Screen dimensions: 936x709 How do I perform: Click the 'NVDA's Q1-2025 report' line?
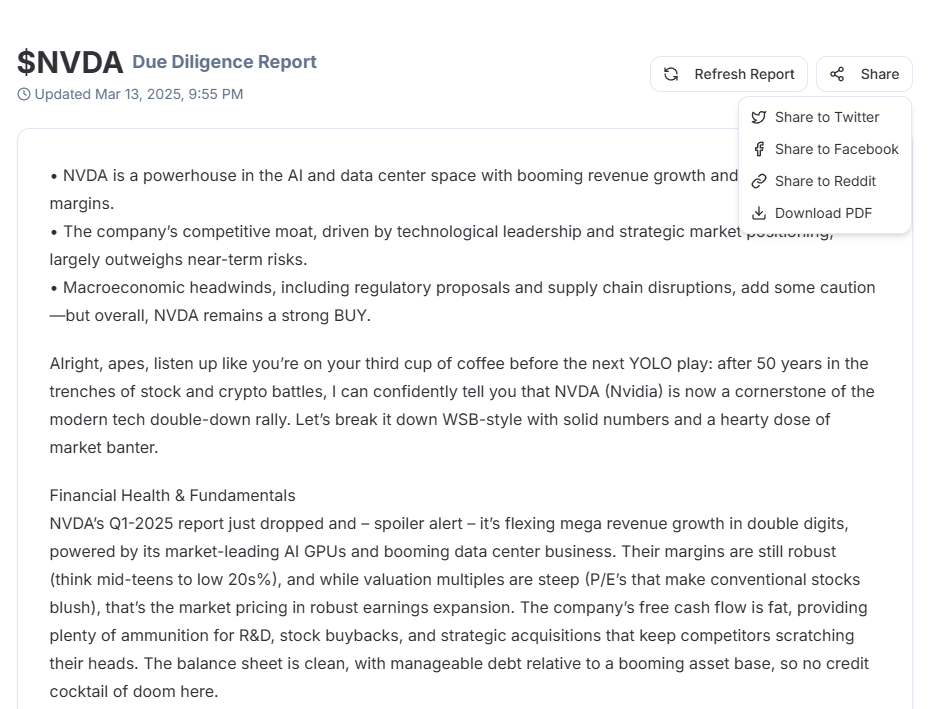point(449,523)
